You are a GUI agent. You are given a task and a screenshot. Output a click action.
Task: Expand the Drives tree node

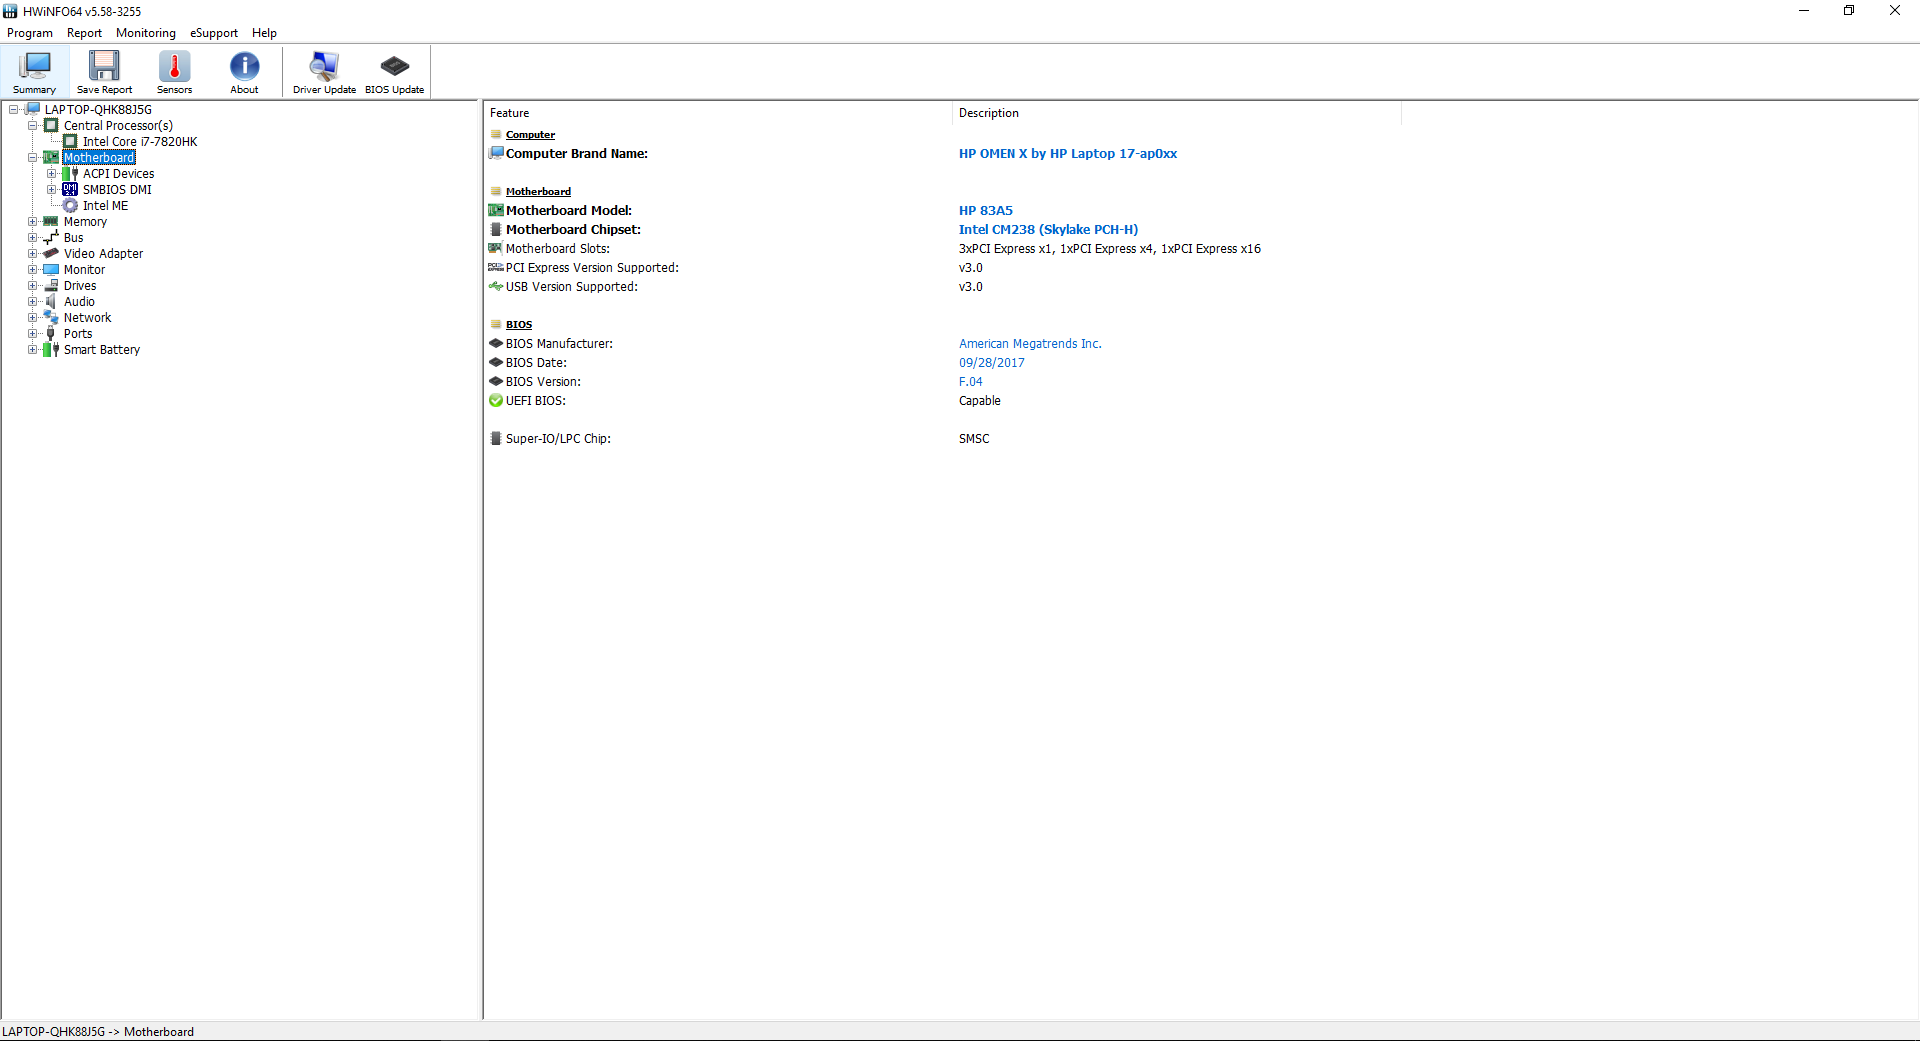point(32,286)
